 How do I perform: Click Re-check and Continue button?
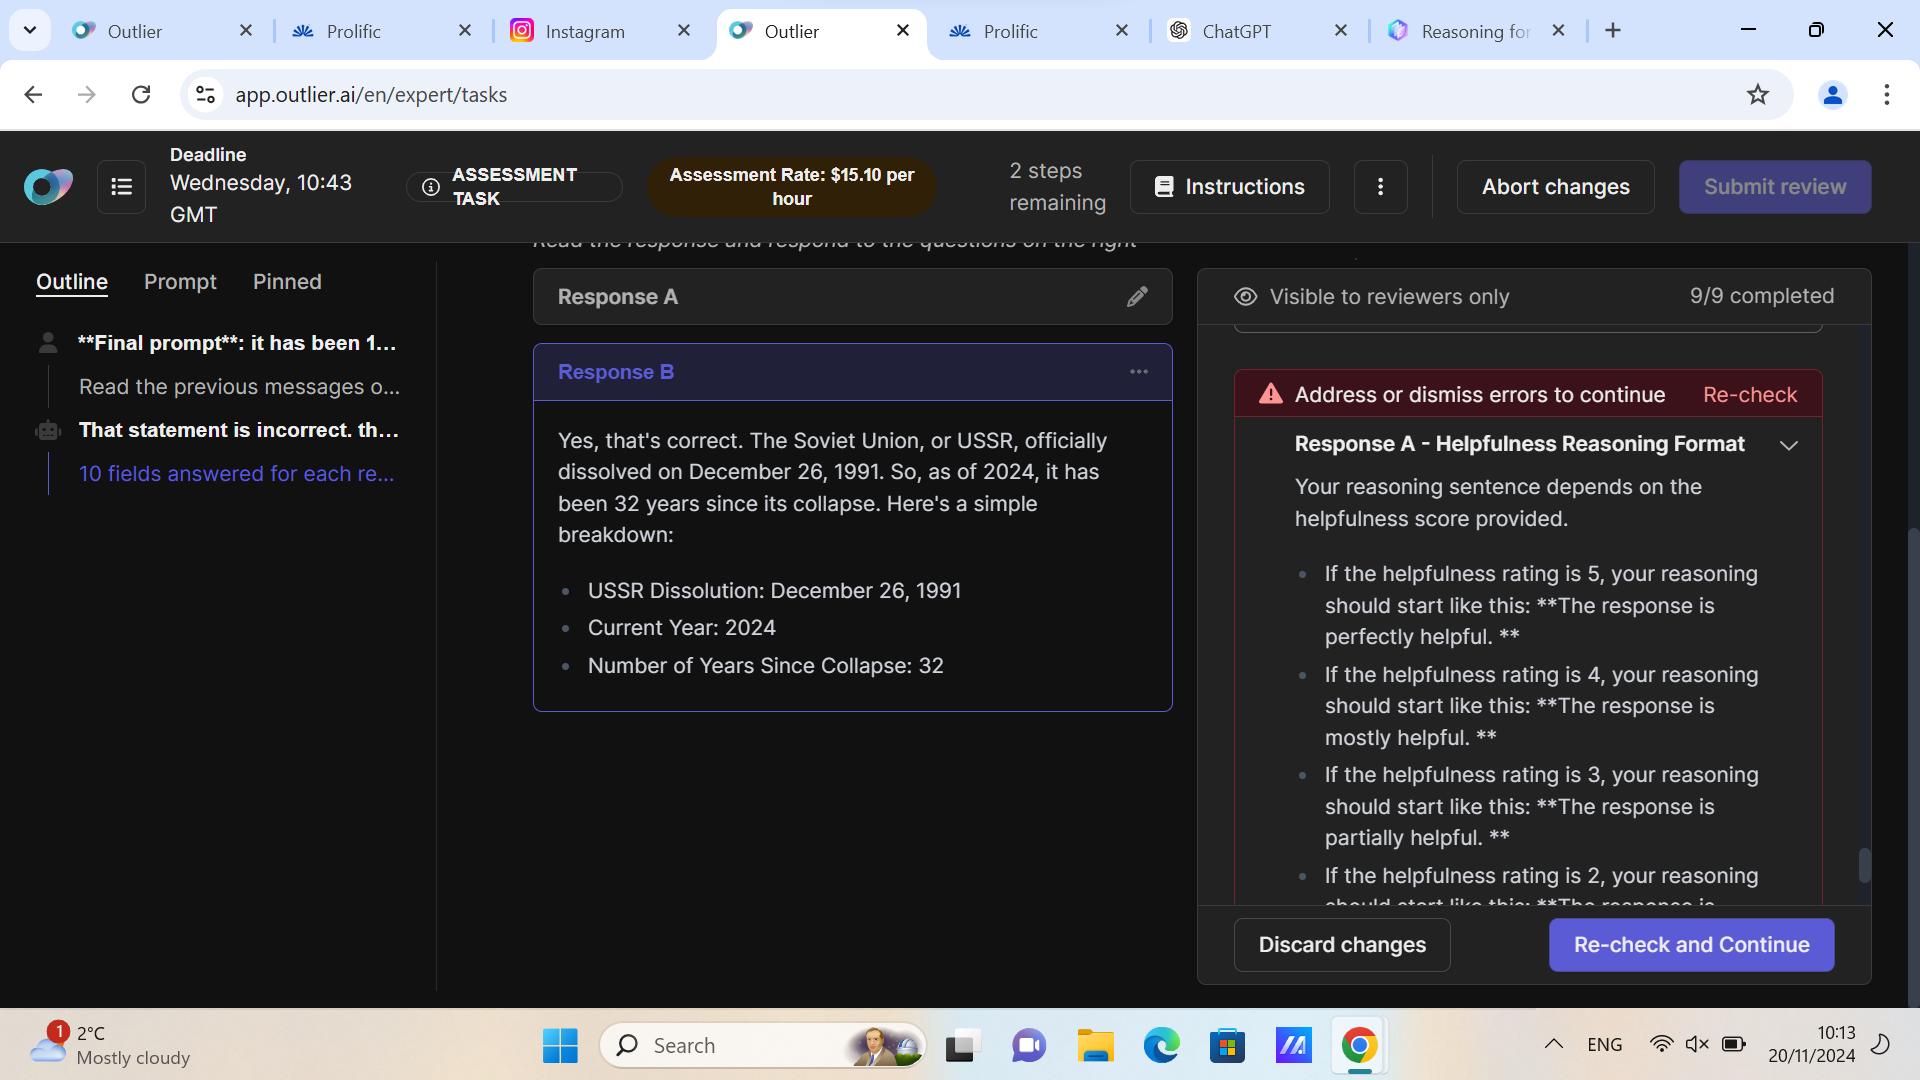tap(1691, 945)
